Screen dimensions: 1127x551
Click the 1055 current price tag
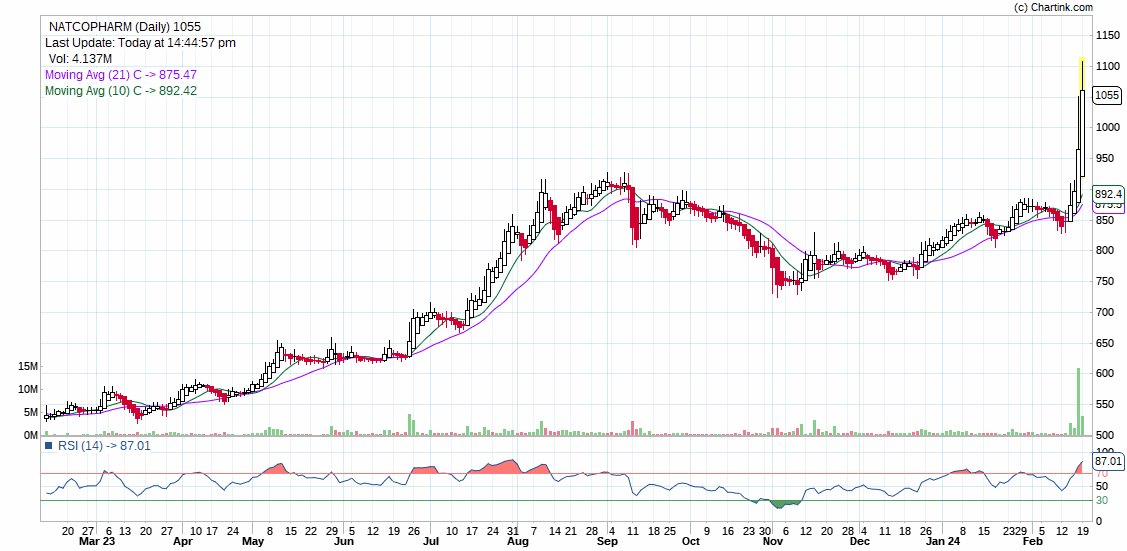pos(1107,96)
